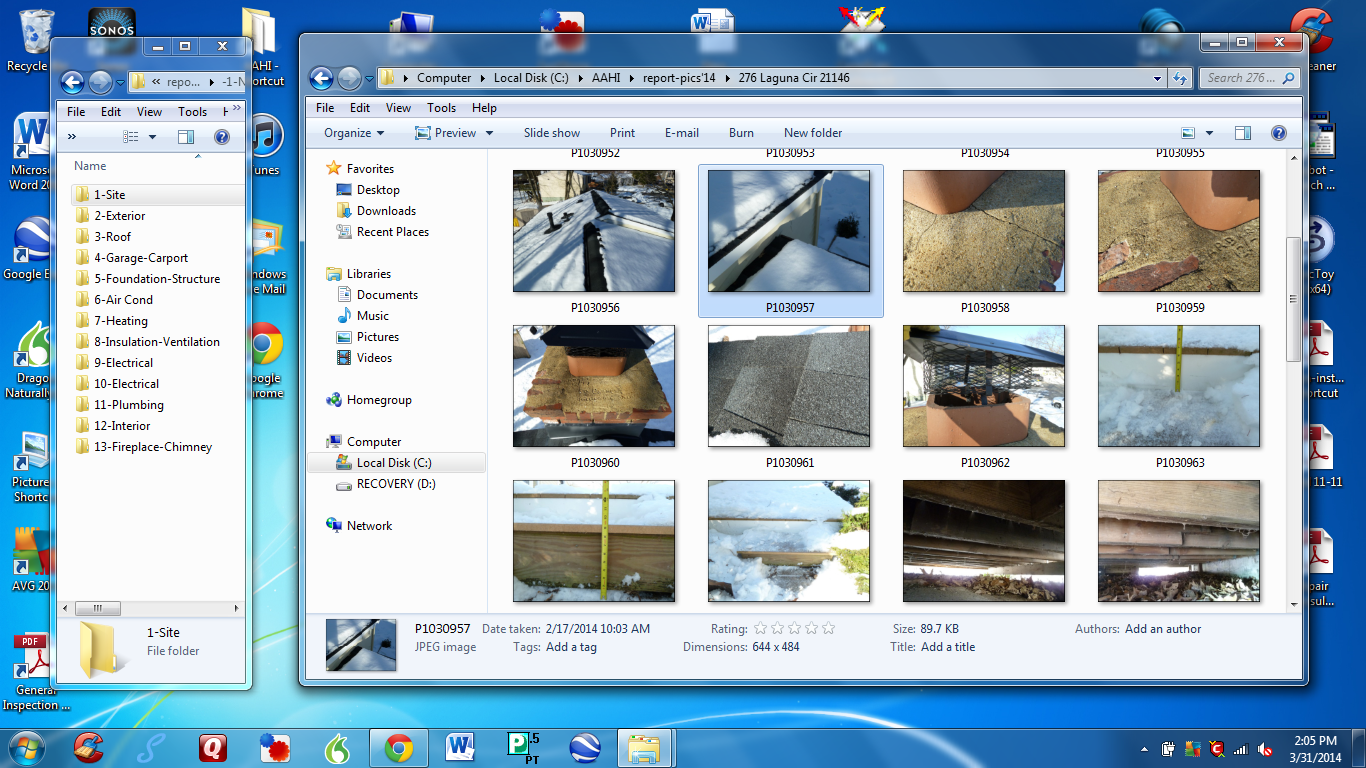Select the P1030961 thumbnail
This screenshot has width=1366, height=768.
788,386
